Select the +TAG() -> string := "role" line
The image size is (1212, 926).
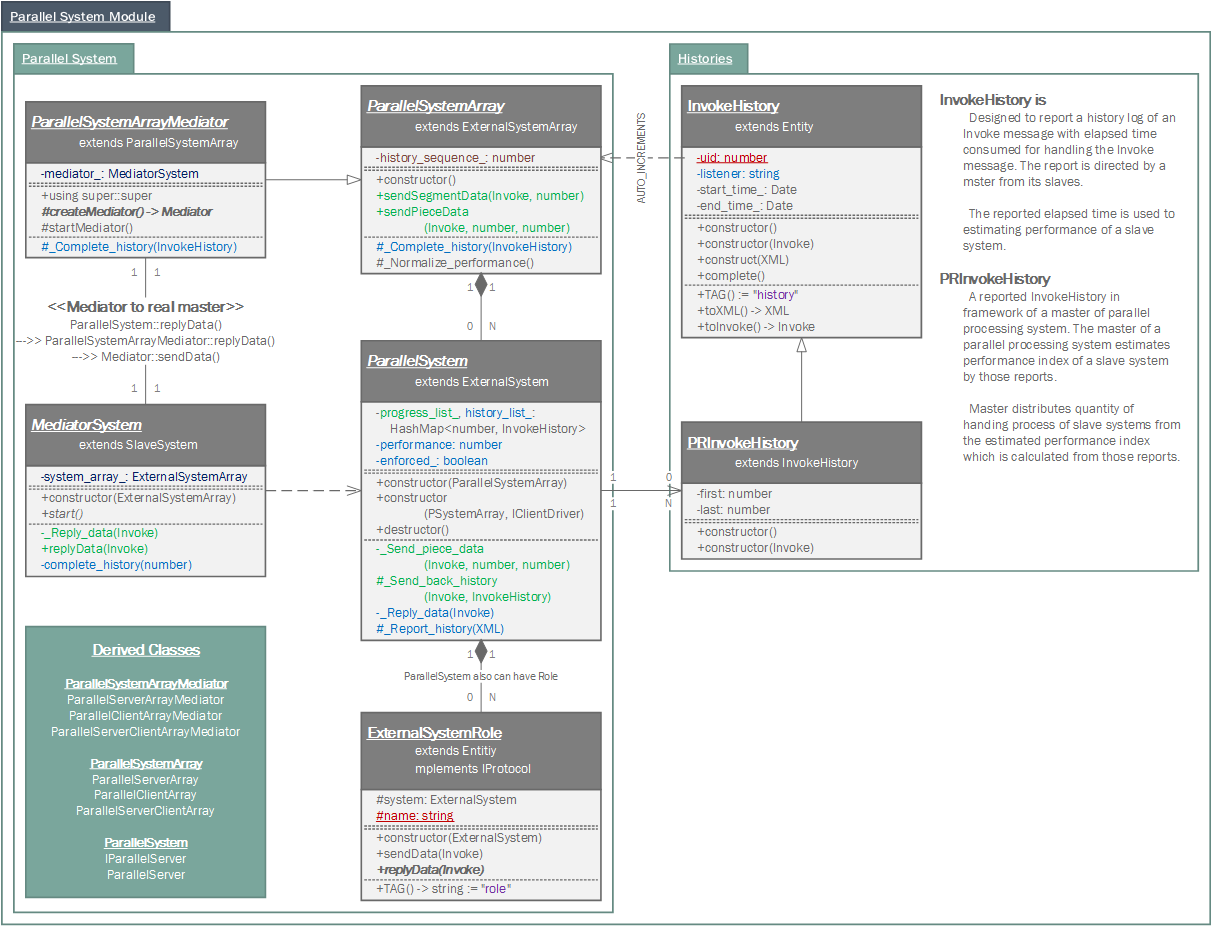(444, 889)
